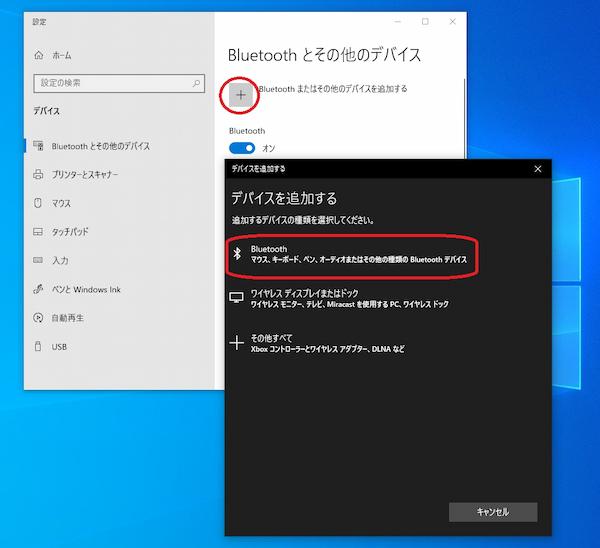Click the plus icon beside その他すべて

pos(236,342)
